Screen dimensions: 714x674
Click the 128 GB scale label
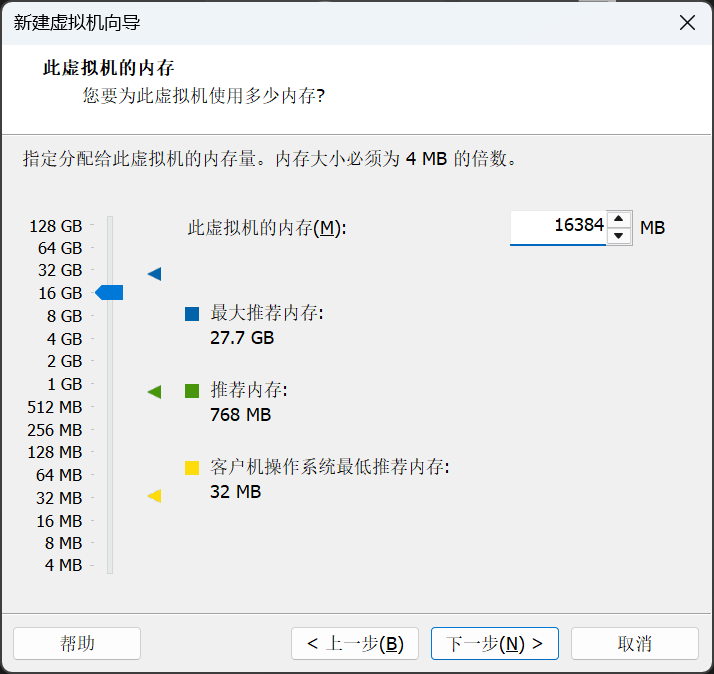(x=56, y=226)
